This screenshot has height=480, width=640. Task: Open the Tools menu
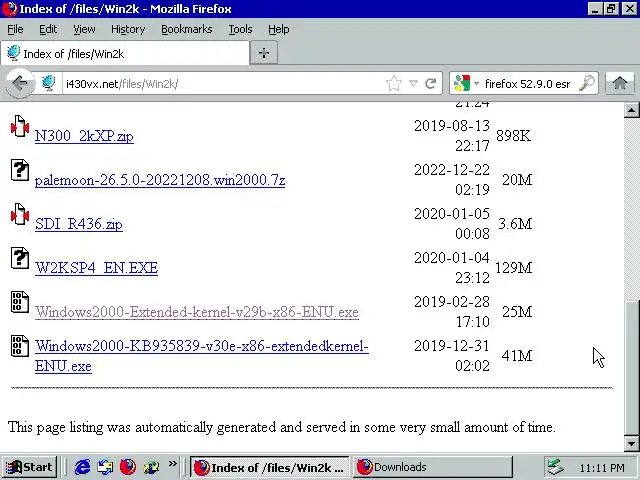click(x=240, y=29)
